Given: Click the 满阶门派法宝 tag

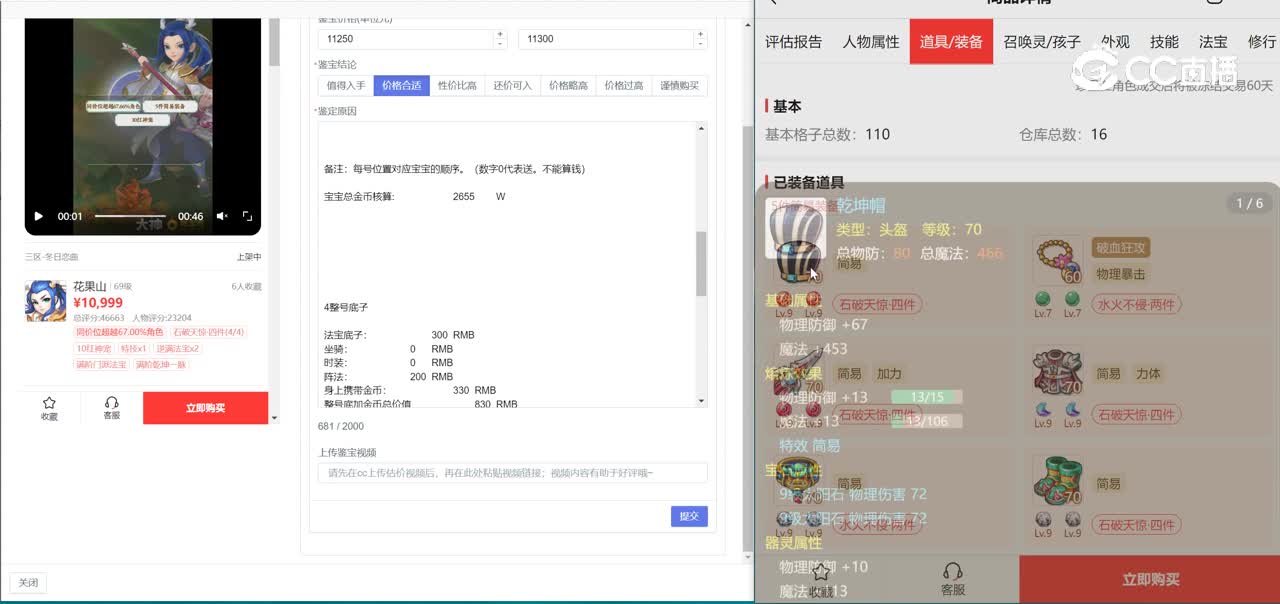Looking at the screenshot, I should (101, 364).
